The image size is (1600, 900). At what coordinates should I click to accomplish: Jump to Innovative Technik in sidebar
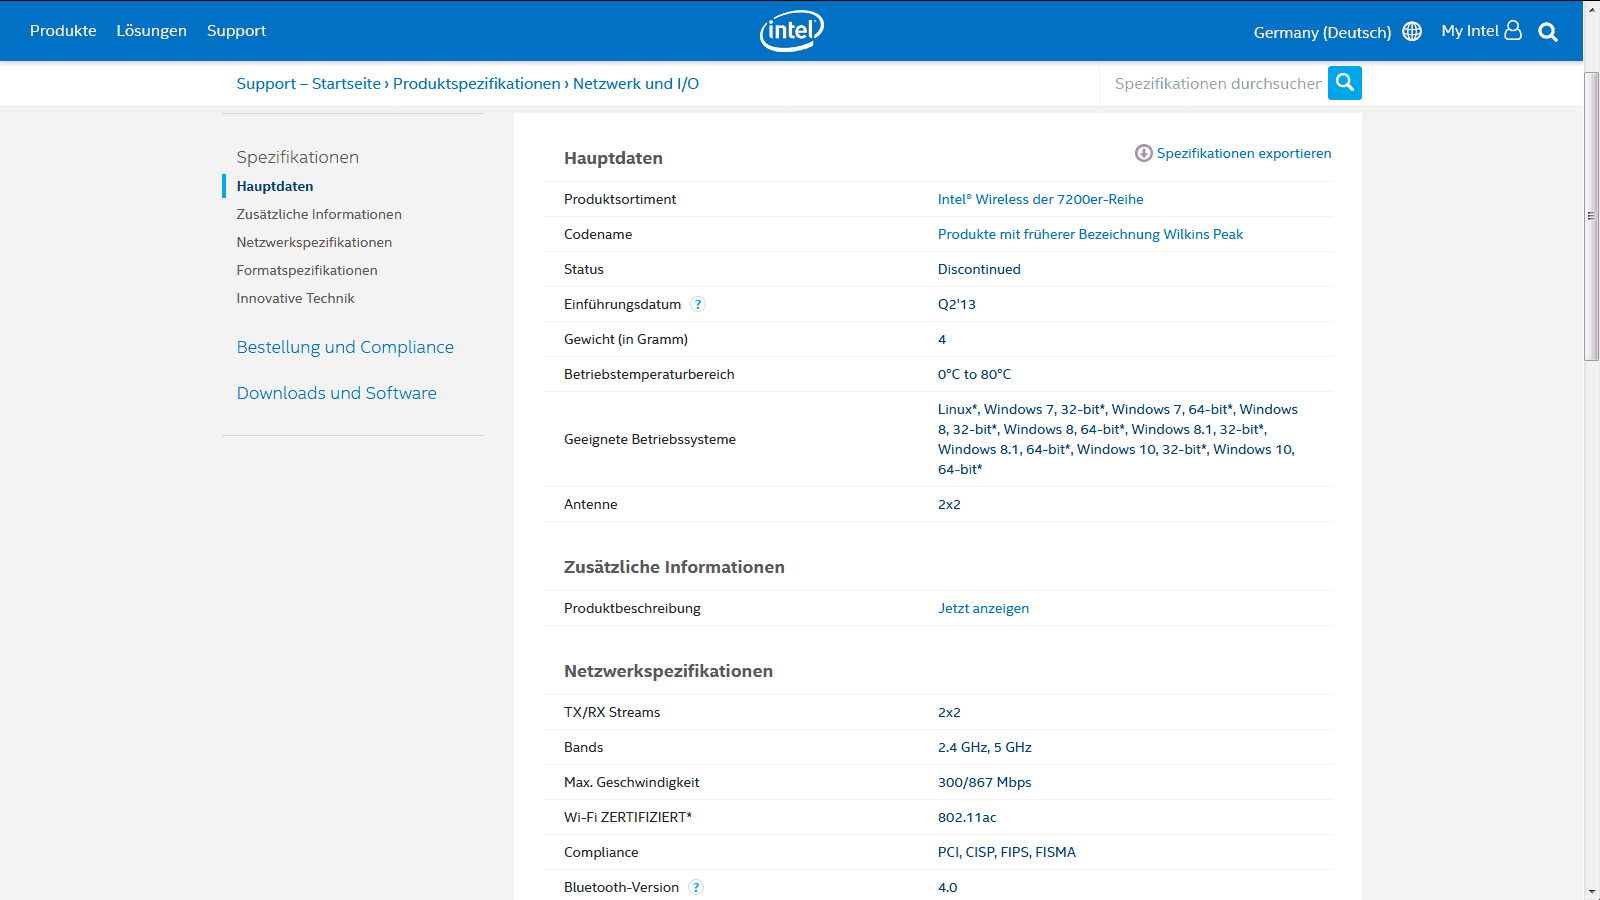295,298
